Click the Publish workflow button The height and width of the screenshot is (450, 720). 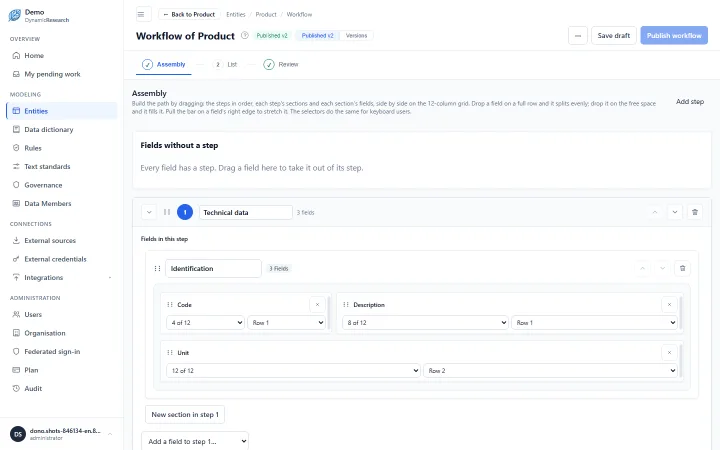674,35
